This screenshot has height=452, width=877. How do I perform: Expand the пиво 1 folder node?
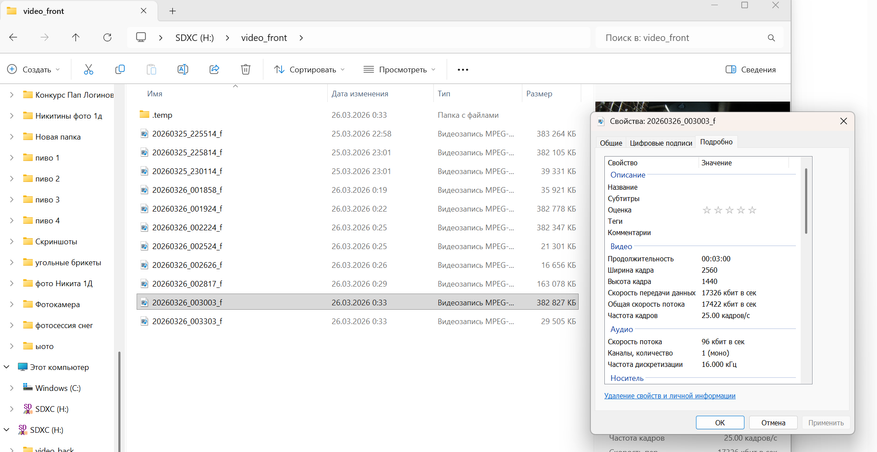pos(12,158)
